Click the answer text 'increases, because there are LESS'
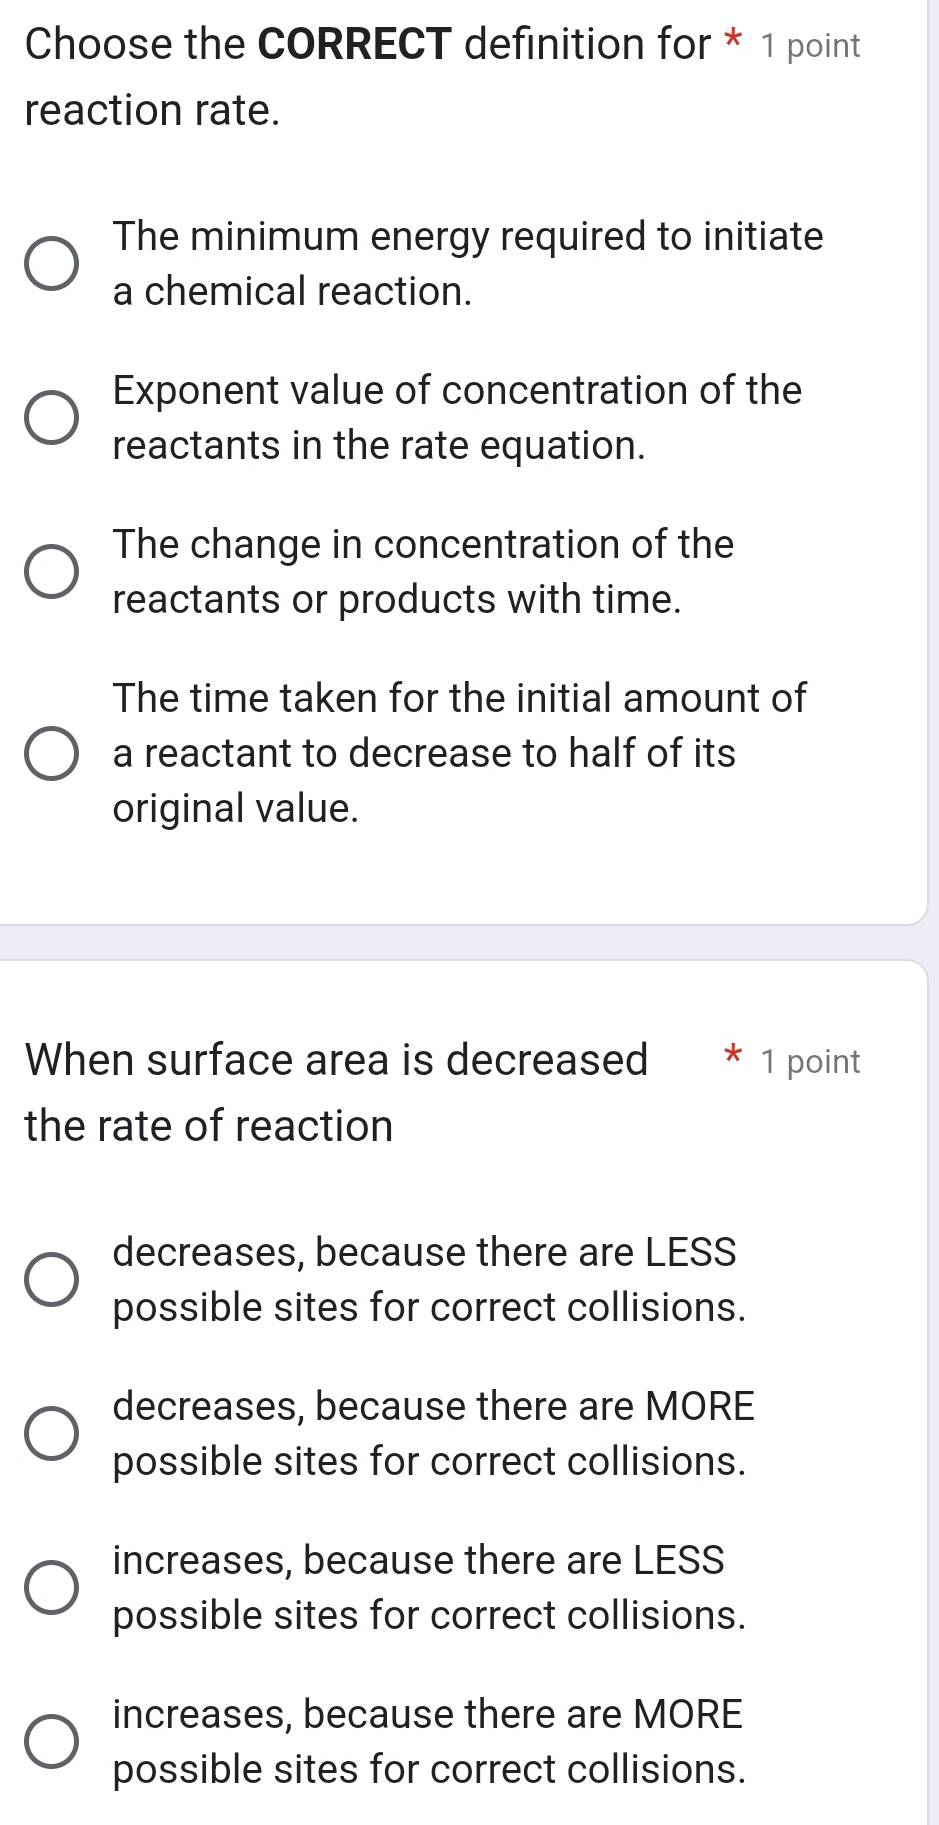Screen dimensions: 939x1825 [x=418, y=1560]
